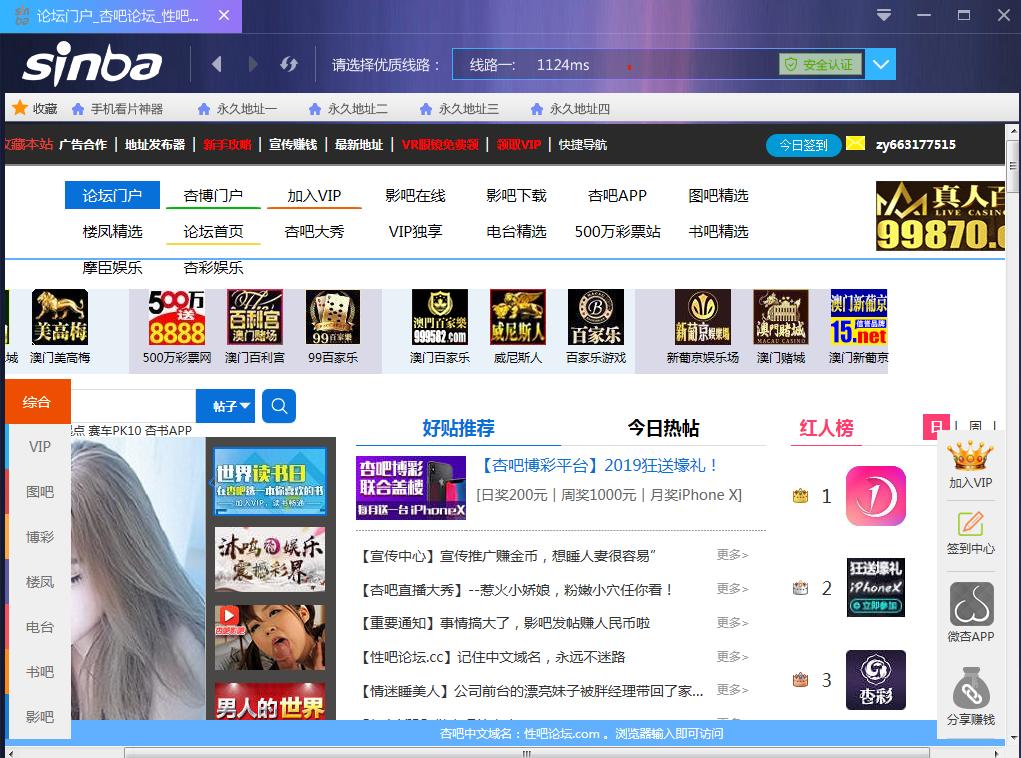Open the 签到中心 pencil icon

point(970,524)
